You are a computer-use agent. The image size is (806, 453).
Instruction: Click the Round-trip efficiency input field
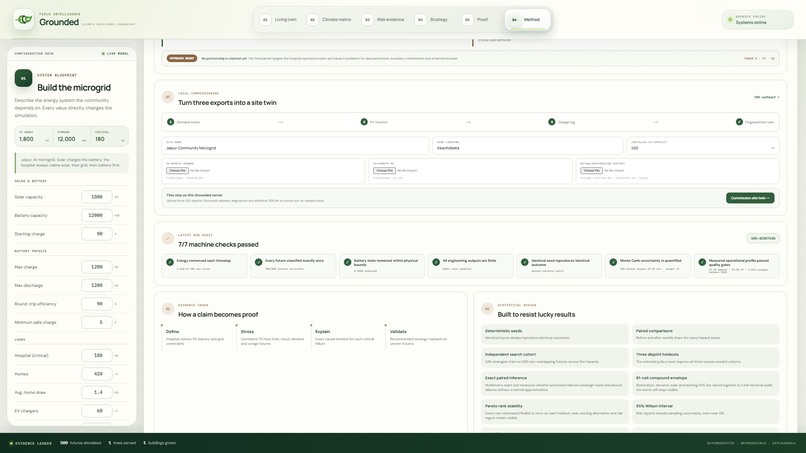pyautogui.click(x=97, y=304)
